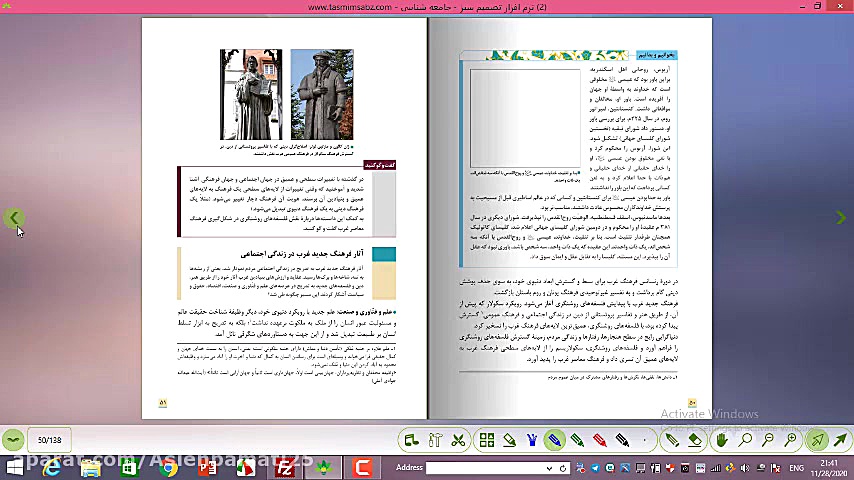The height and width of the screenshot is (480, 854).
Task: Select the eraser tool
Action: (x=695, y=440)
